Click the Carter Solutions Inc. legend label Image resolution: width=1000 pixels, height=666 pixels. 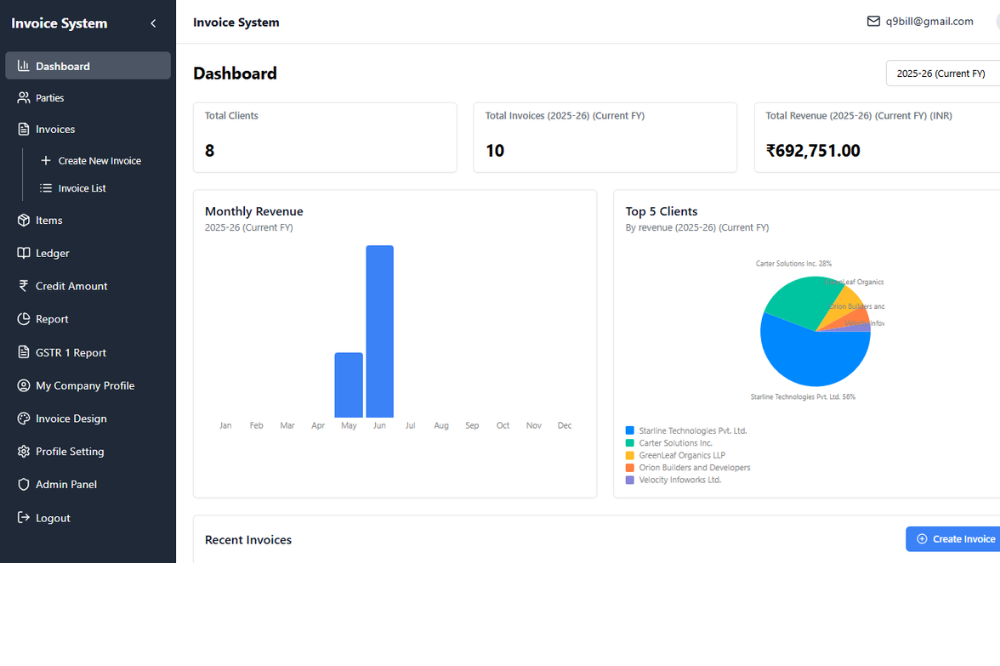pyautogui.click(x=675, y=443)
